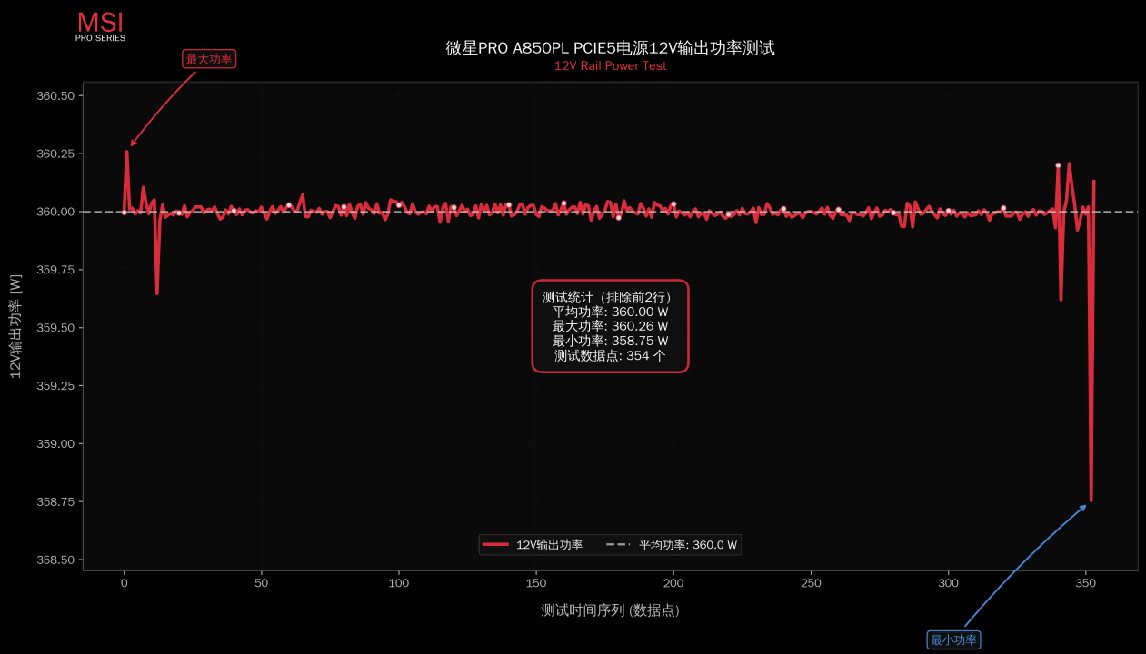Click the dashed gray line swatch in legend

(x=618, y=544)
